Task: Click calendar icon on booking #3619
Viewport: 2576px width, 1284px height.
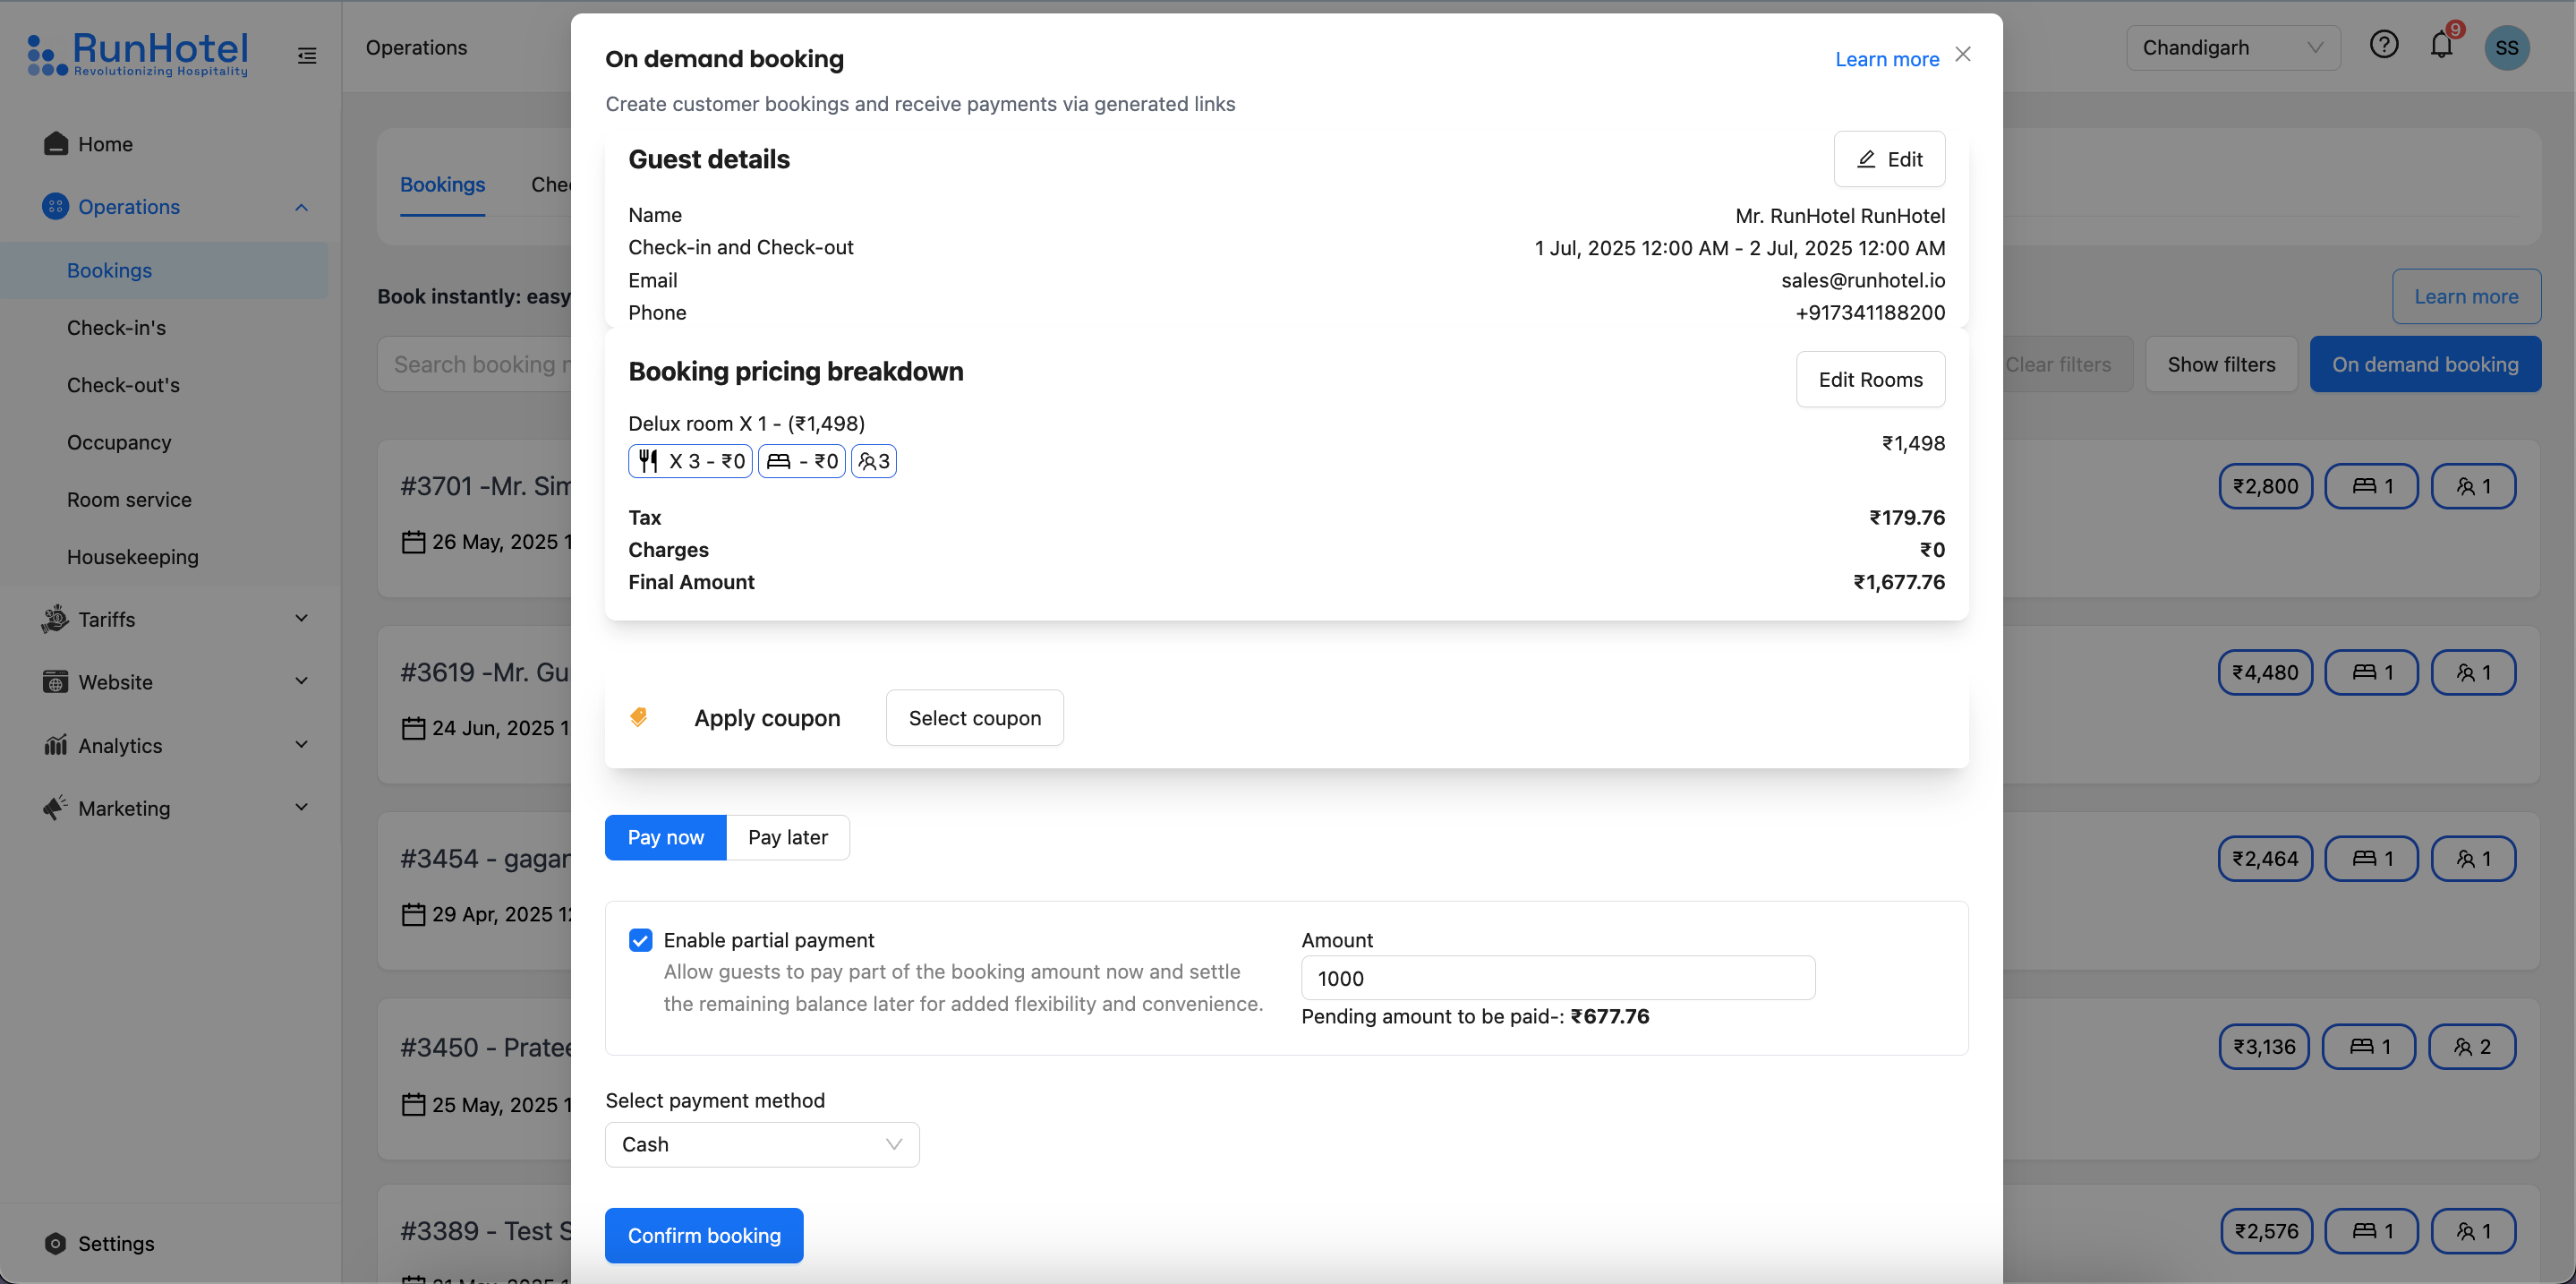Action: tap(413, 728)
